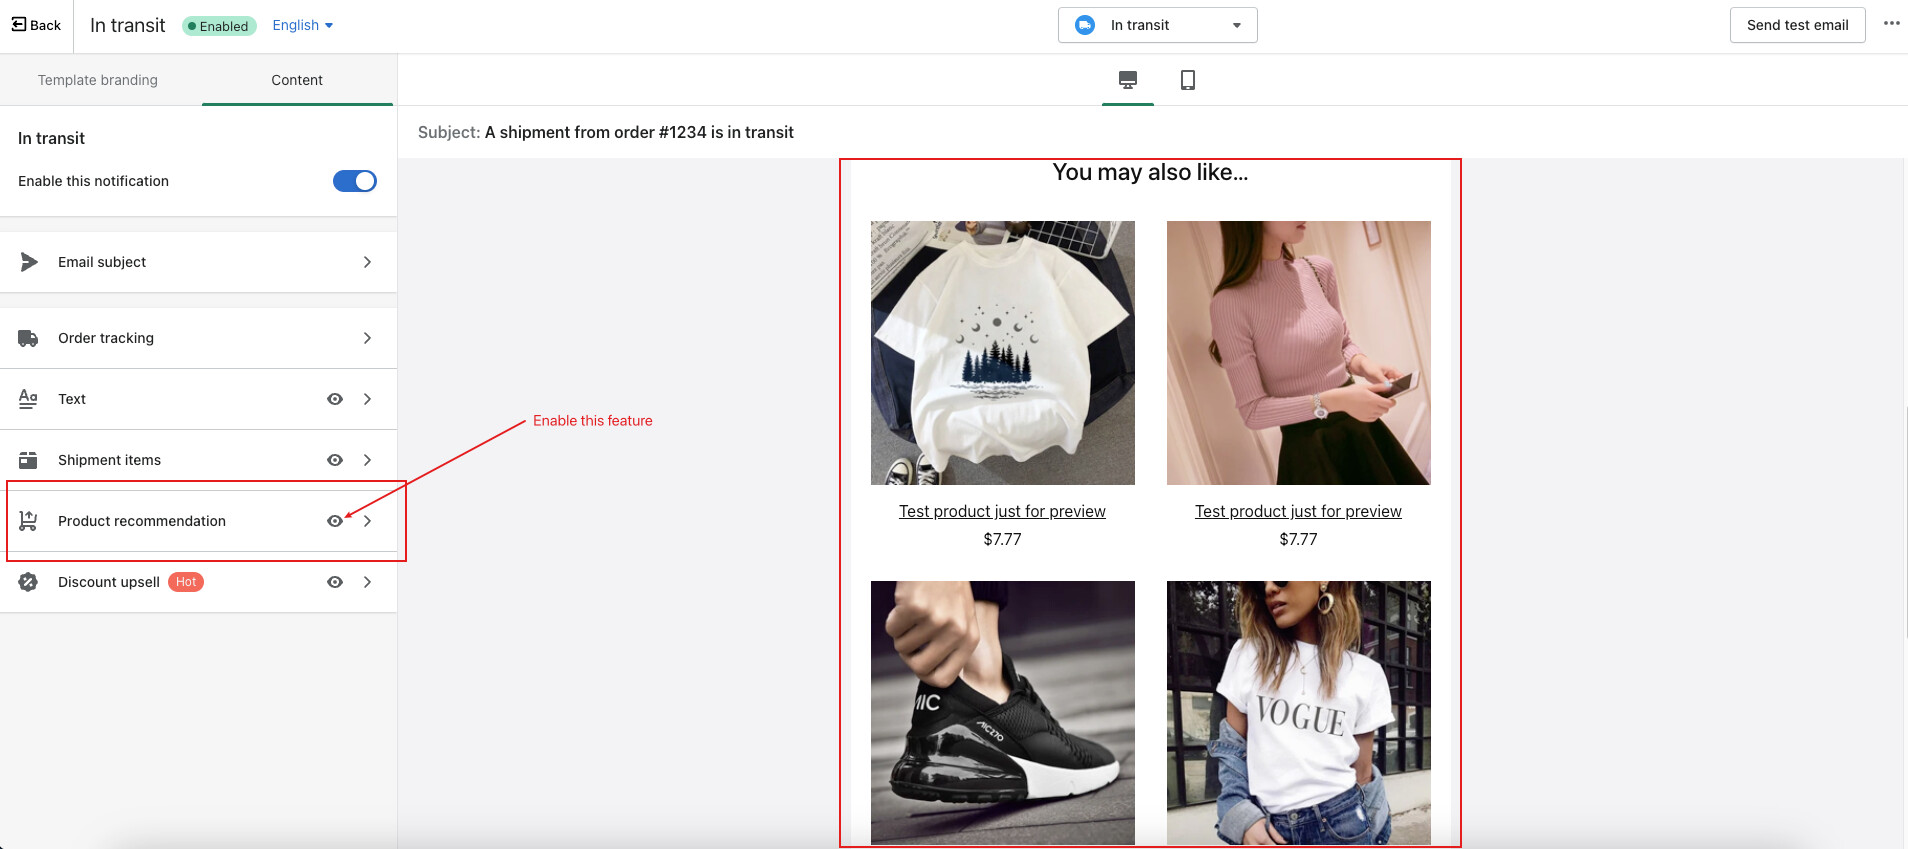Screen dimensions: 1908x849
Task: Click the $7.77 price under the moon t-shirt
Action: 1002,539
